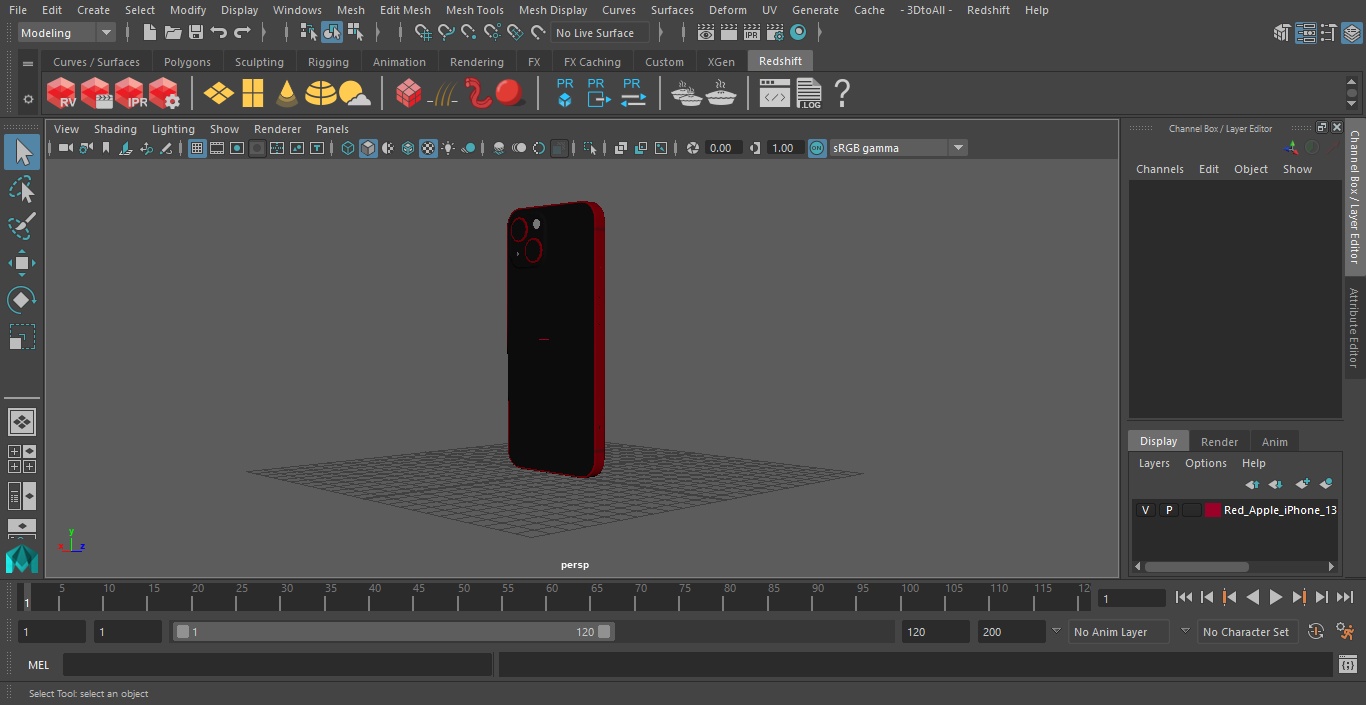The image size is (1366, 705).
Task: Open the No Anim Layer dropdown arrow
Action: (1056, 632)
